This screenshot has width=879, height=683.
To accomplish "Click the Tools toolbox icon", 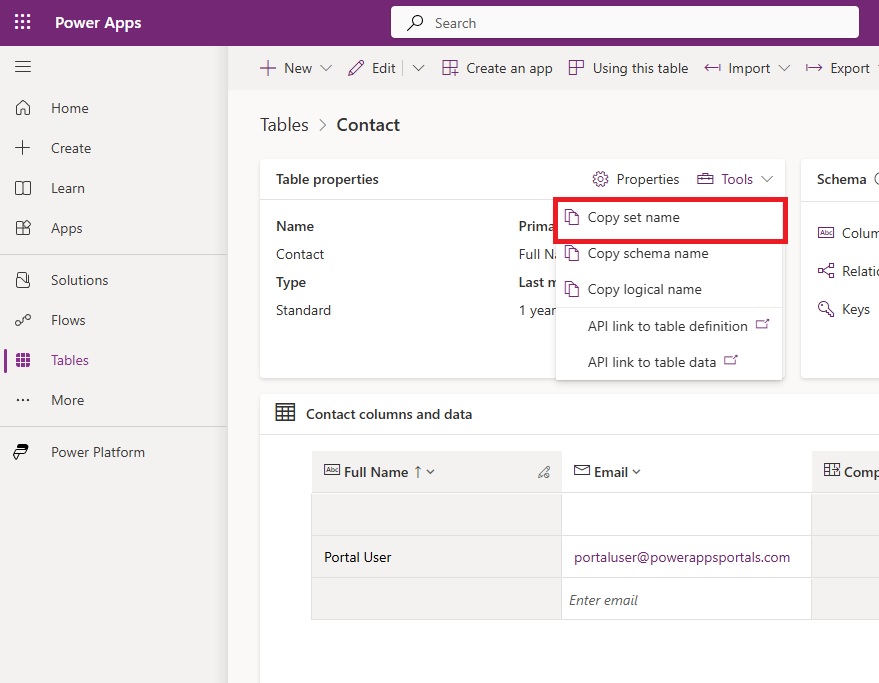I will pyautogui.click(x=705, y=179).
